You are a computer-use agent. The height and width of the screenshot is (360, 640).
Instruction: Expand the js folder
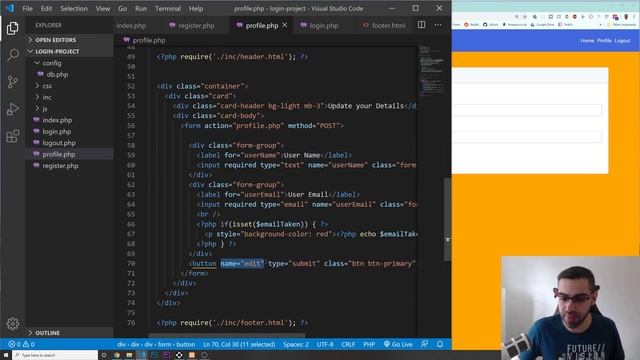coord(44,109)
